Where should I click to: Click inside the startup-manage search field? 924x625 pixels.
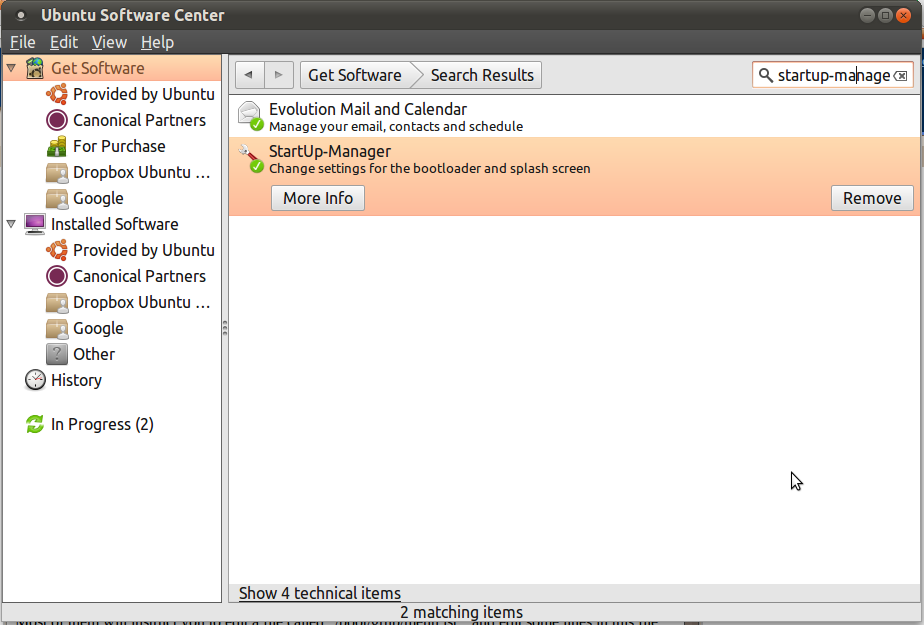[x=833, y=75]
